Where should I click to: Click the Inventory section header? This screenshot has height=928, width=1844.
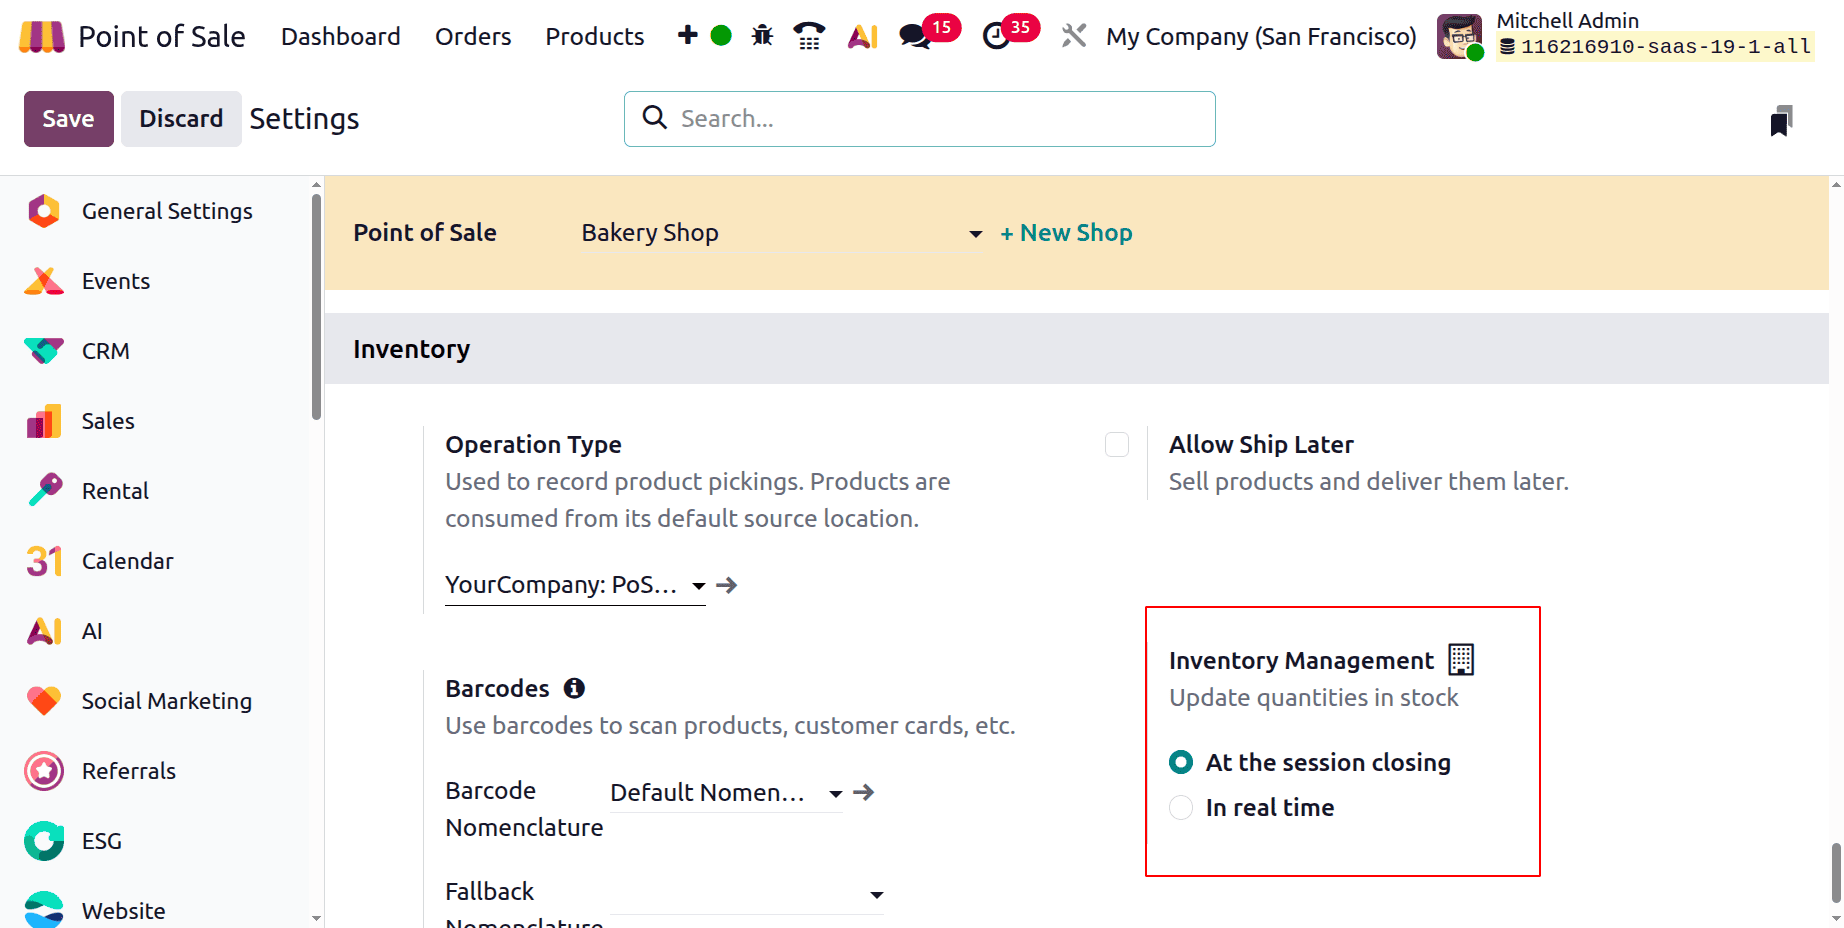click(1077, 349)
